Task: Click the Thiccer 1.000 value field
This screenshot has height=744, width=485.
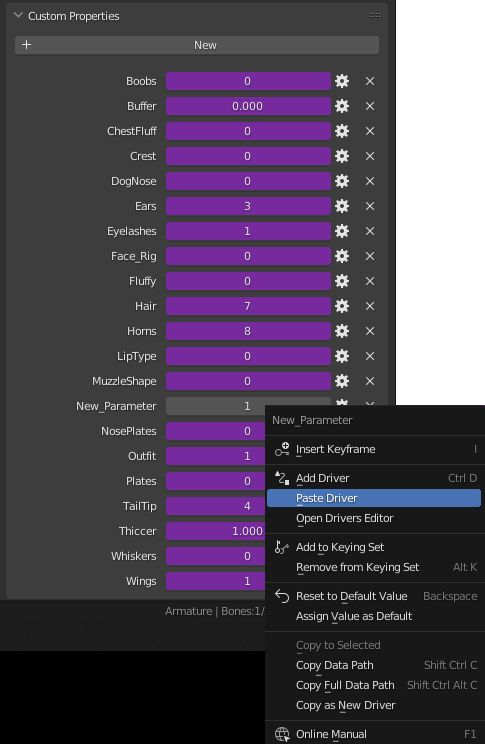Action: pyautogui.click(x=215, y=531)
